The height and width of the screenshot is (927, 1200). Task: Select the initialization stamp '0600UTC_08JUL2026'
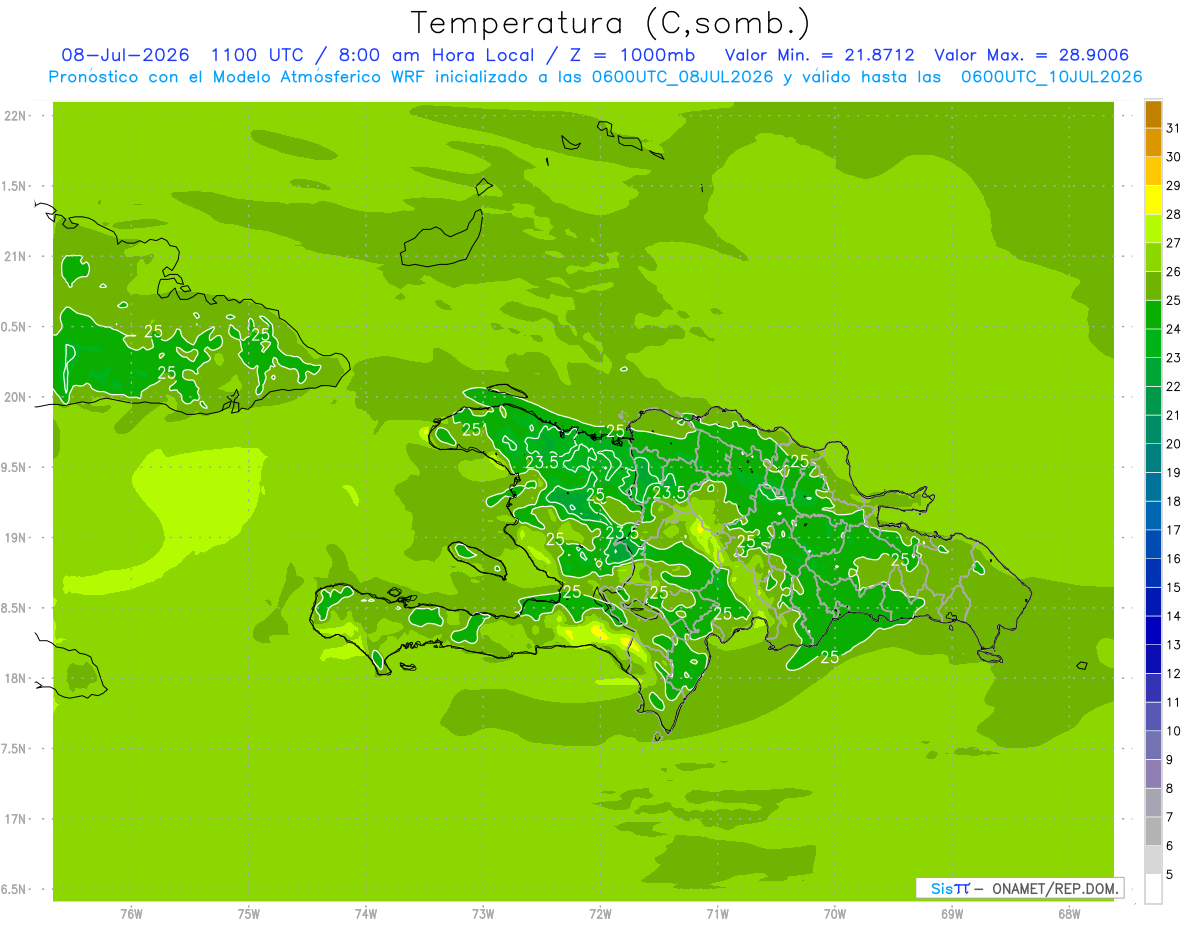click(682, 77)
